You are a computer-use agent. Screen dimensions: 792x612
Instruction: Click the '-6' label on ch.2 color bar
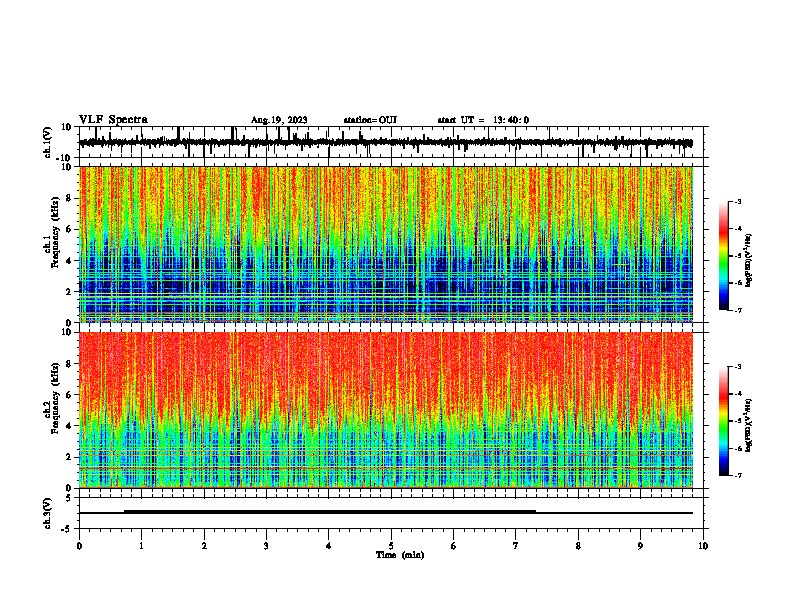(x=737, y=448)
